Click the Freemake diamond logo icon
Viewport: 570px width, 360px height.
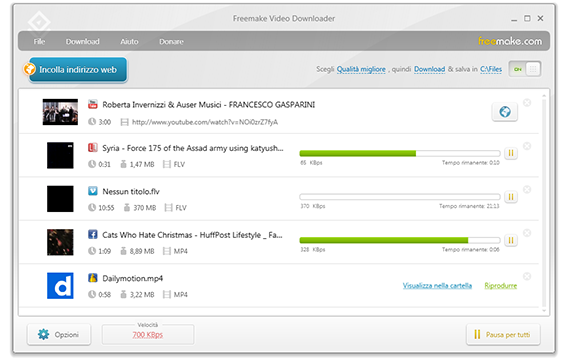[x=39, y=23]
